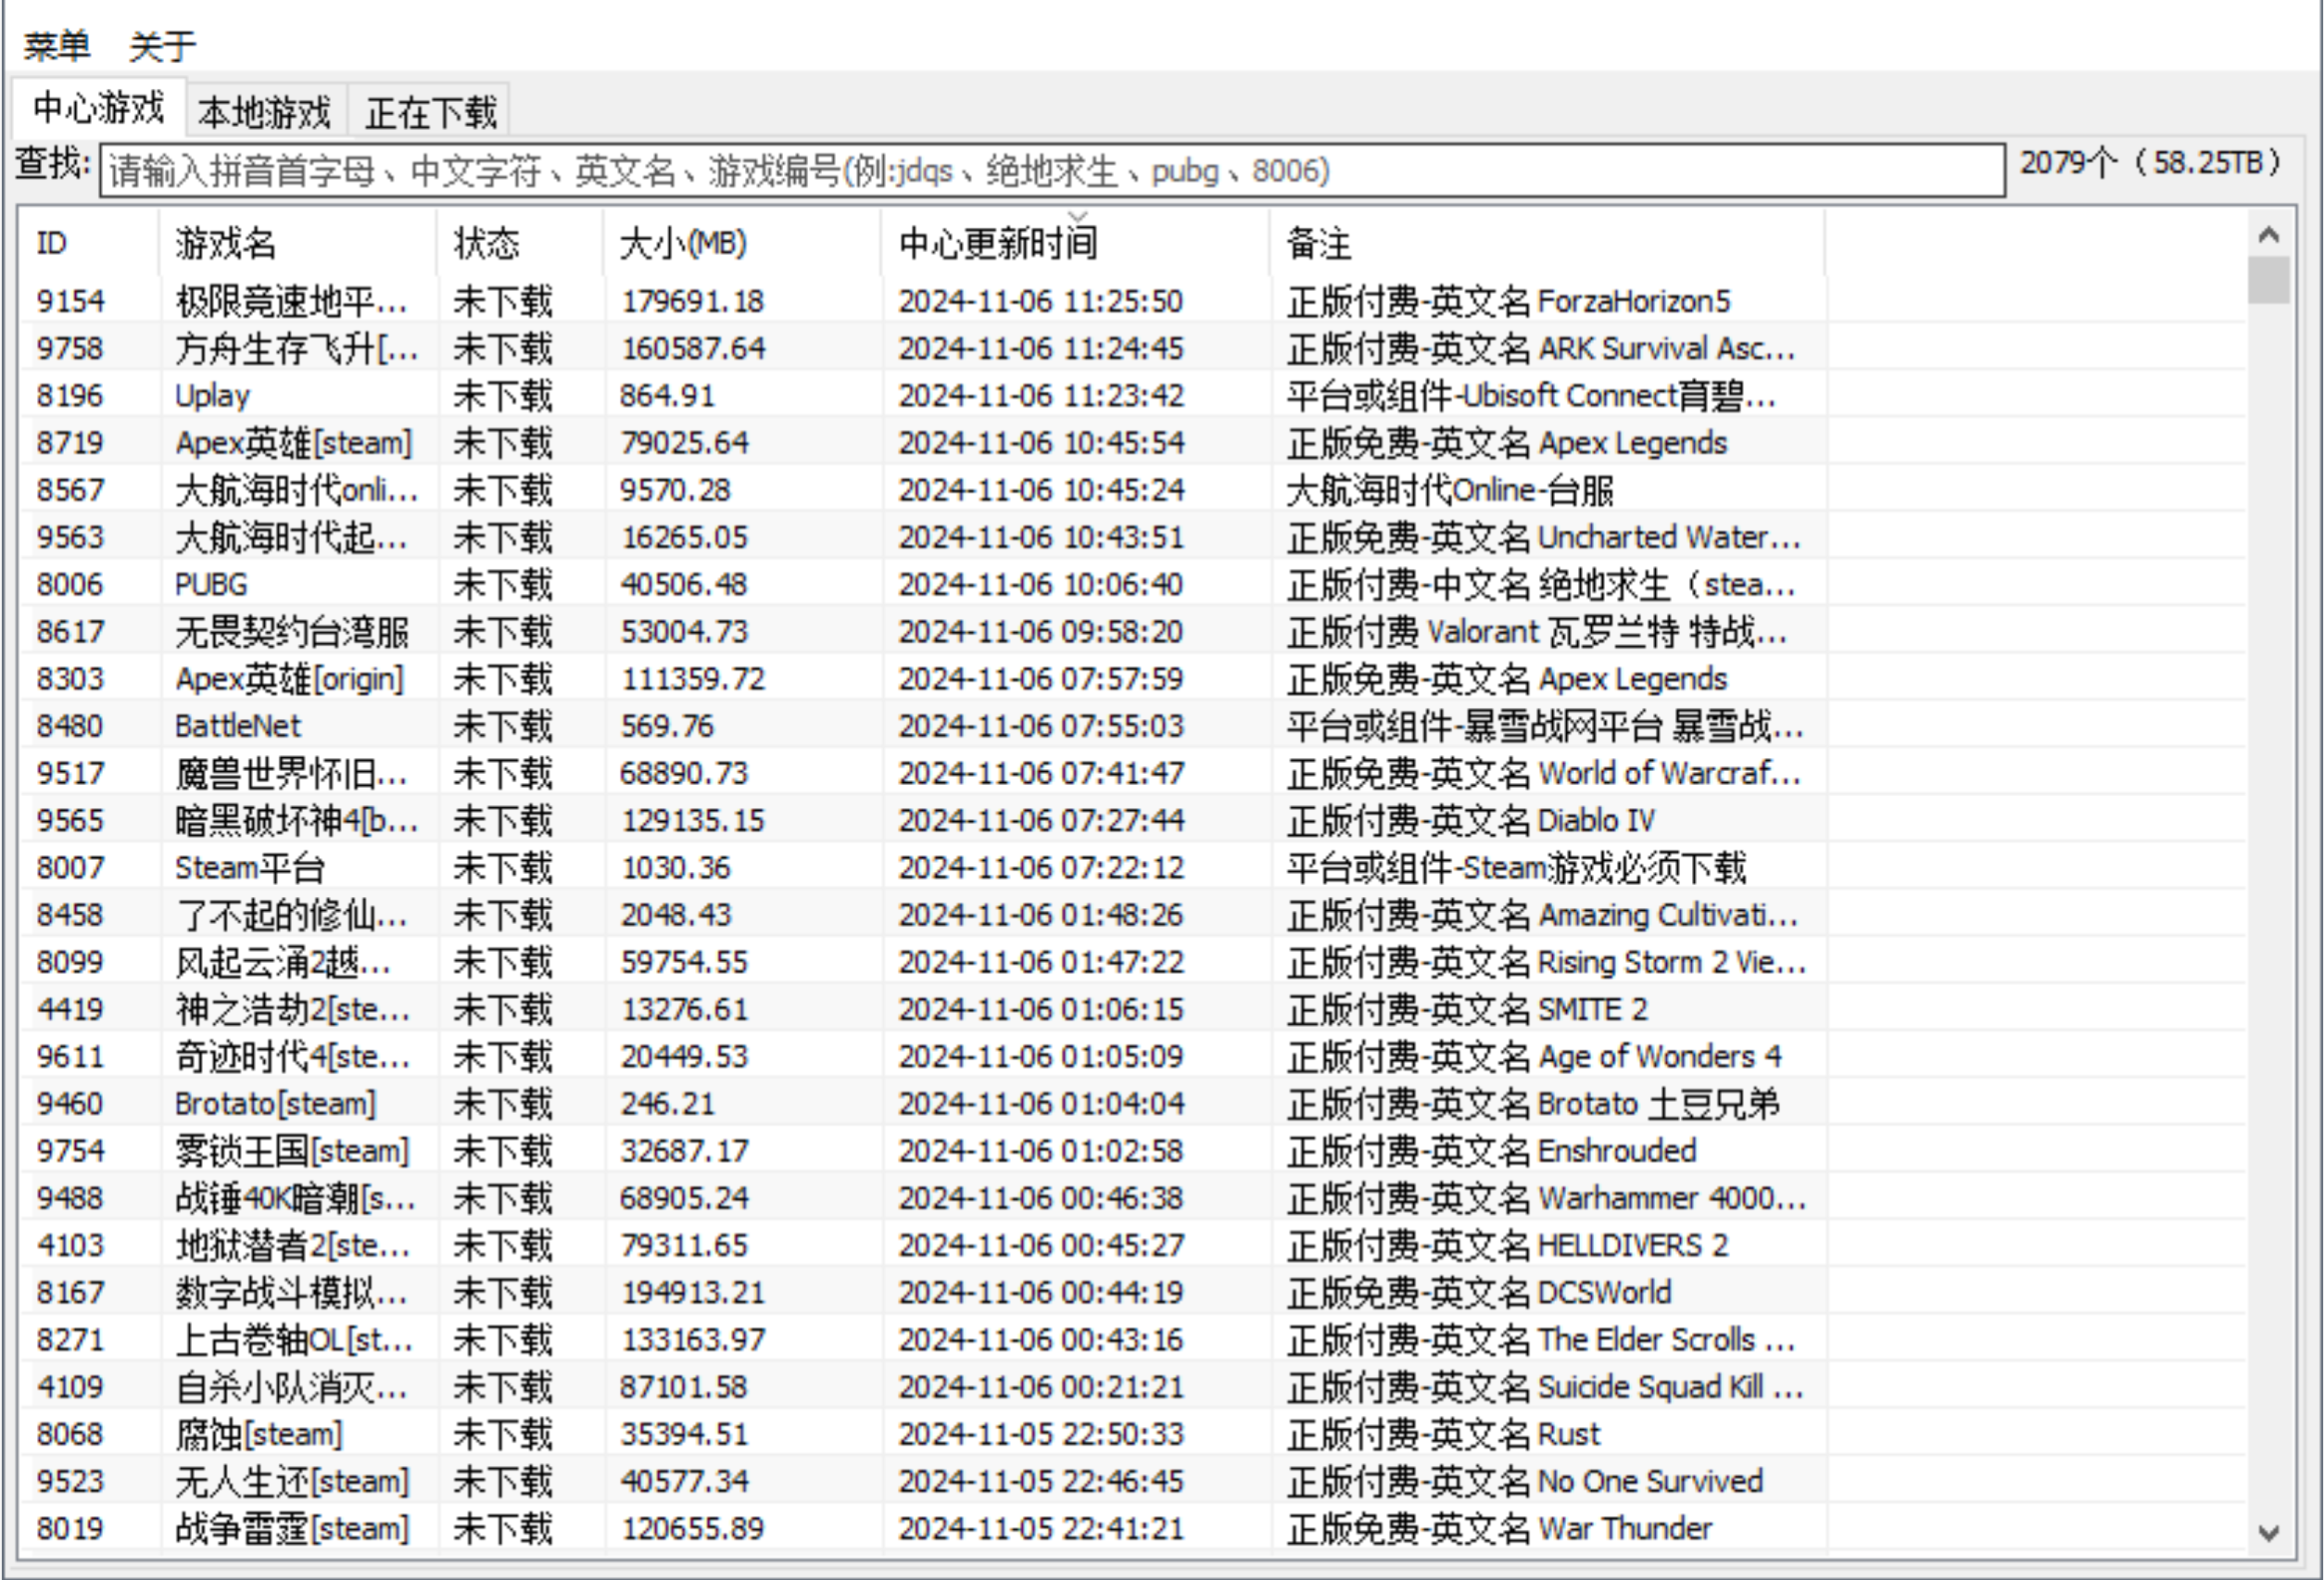Image resolution: width=2324 pixels, height=1580 pixels.
Task: Select the 方舟生存飞升 game row
Action: (x=1132, y=348)
